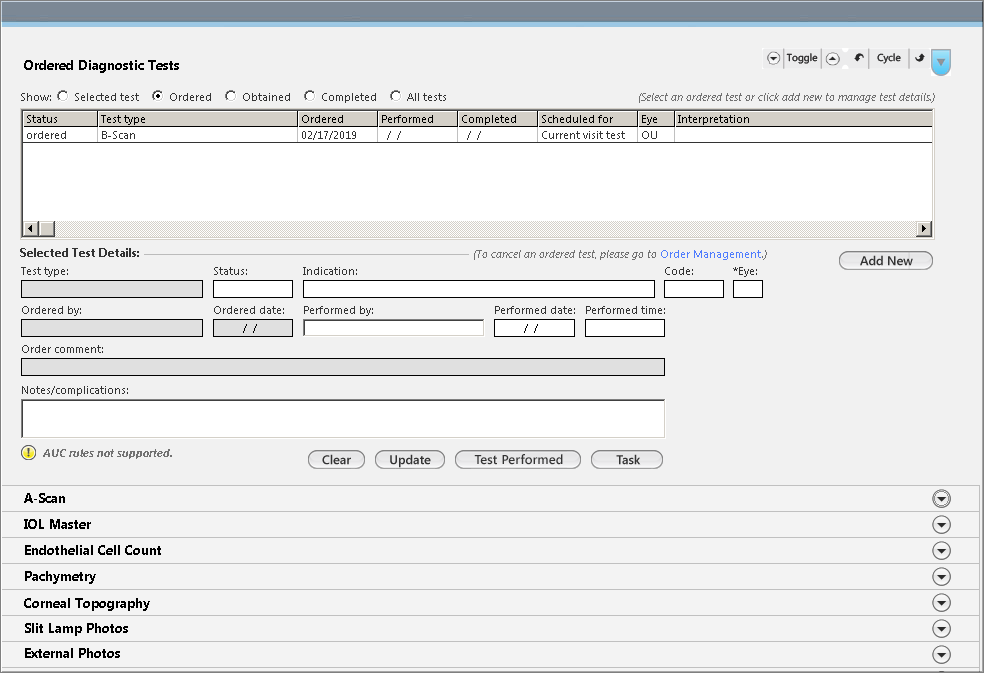Click the Ordered column header

pyautogui.click(x=338, y=119)
